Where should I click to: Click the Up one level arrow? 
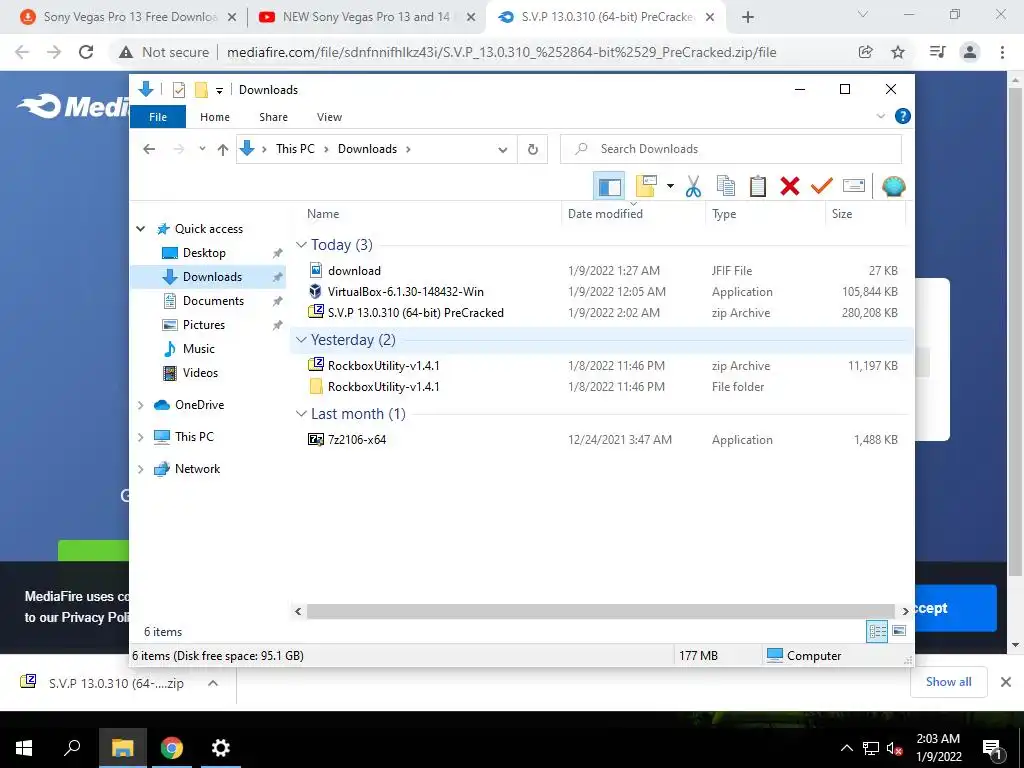(223, 150)
